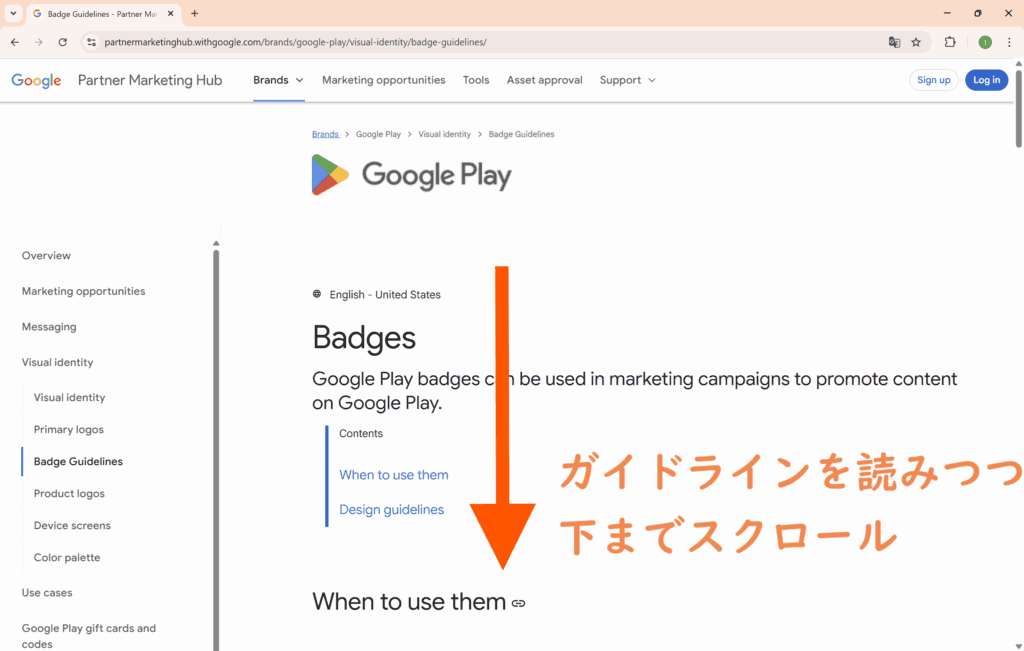Open the green Chrome profile avatar
This screenshot has width=1024, height=651.
[985, 42]
